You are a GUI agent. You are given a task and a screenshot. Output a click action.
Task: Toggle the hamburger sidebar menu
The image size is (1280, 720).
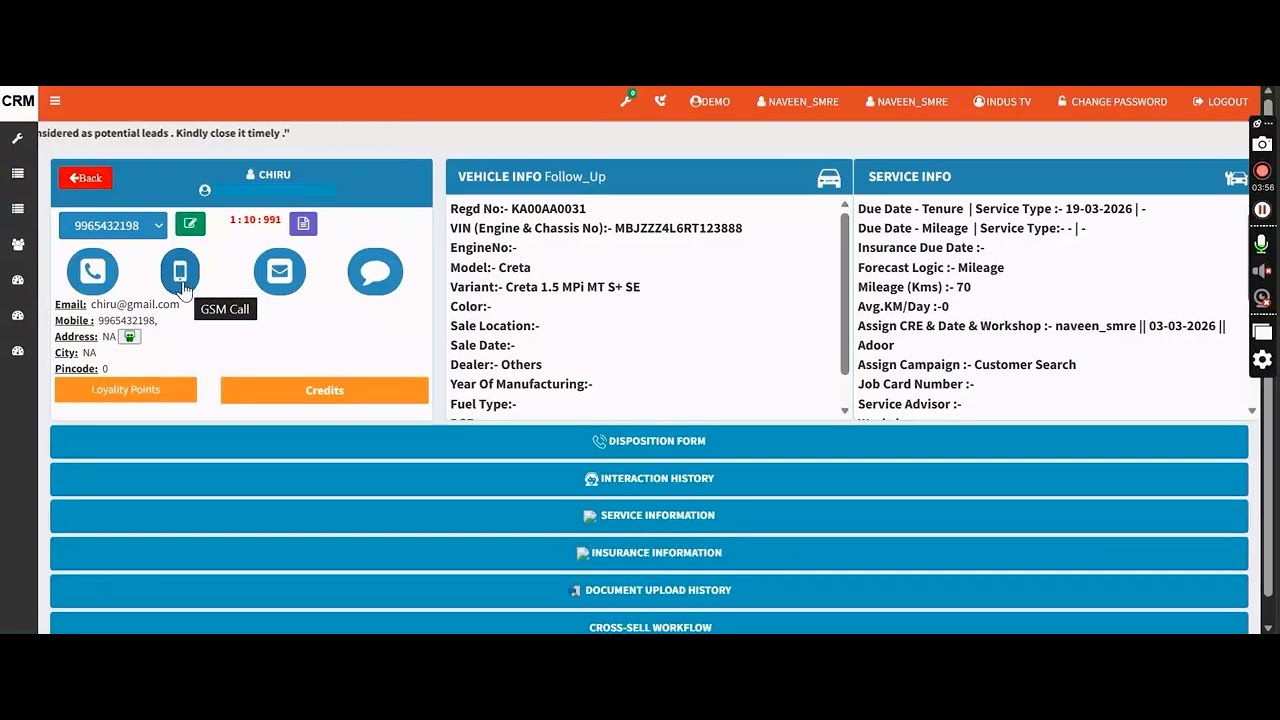click(x=55, y=101)
